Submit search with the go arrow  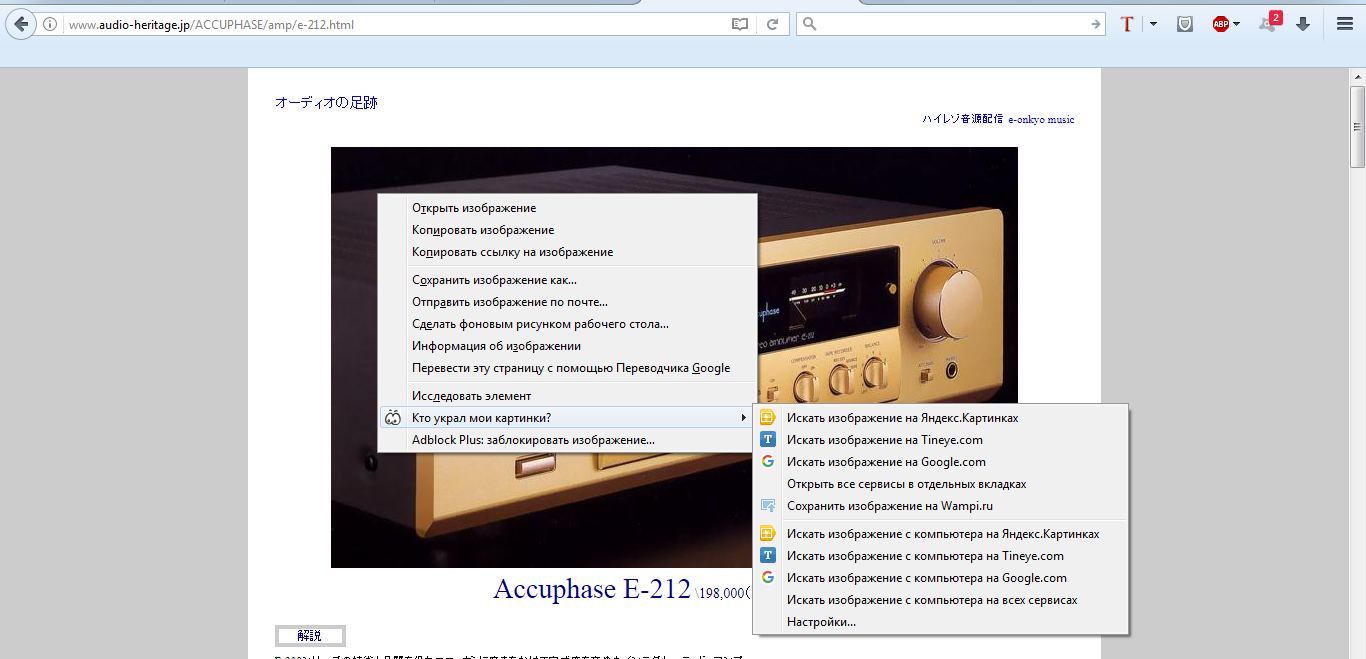pyautogui.click(x=1096, y=24)
